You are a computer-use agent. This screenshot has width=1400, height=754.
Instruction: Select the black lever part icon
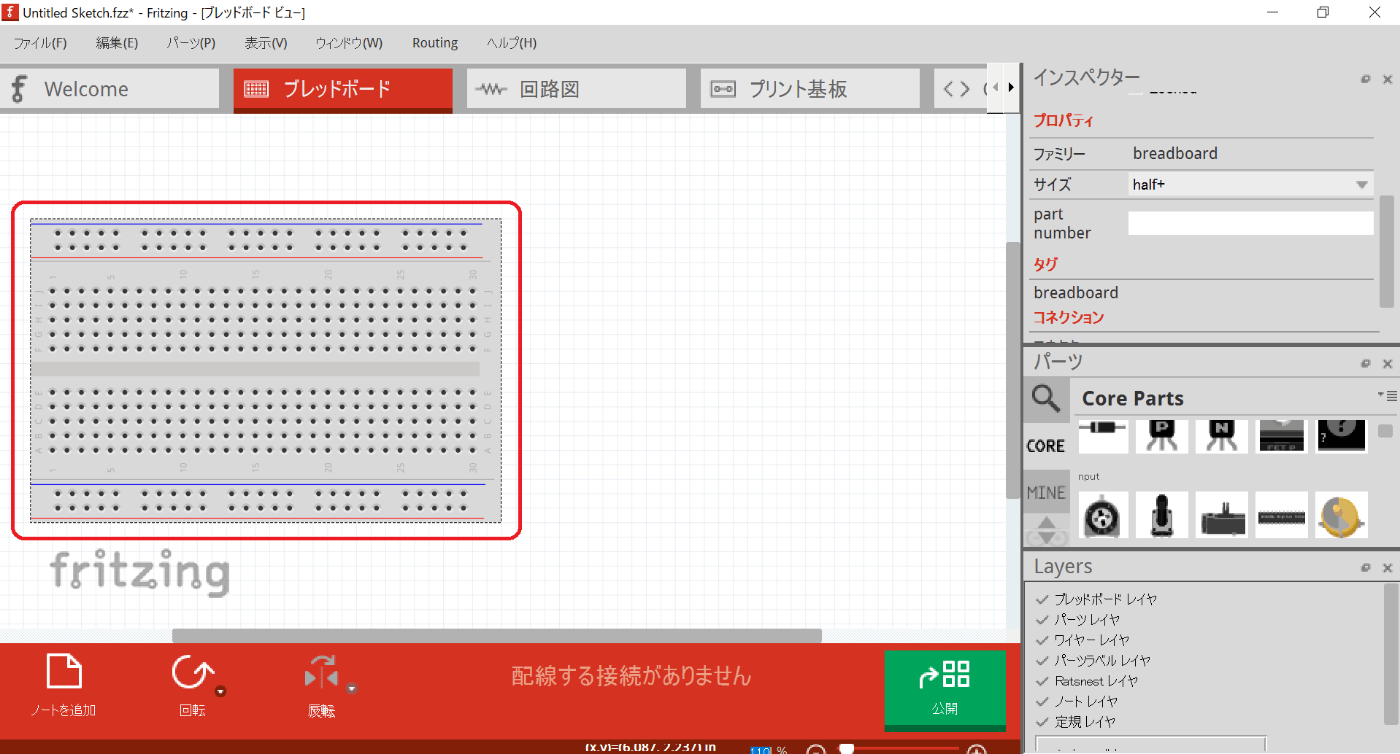pyautogui.click(x=1163, y=515)
